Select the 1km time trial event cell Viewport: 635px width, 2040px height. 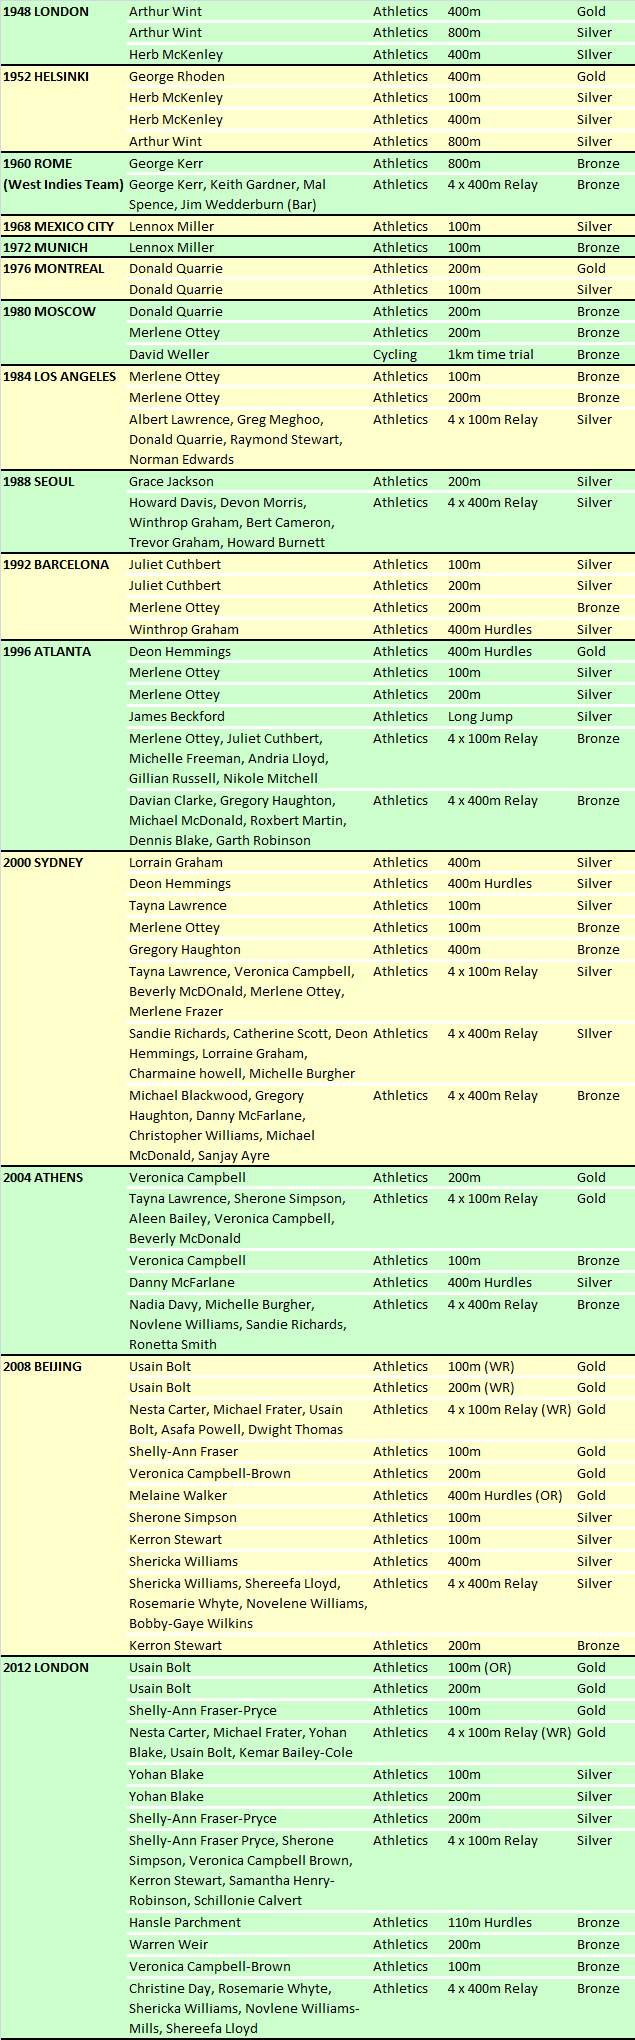click(x=491, y=355)
